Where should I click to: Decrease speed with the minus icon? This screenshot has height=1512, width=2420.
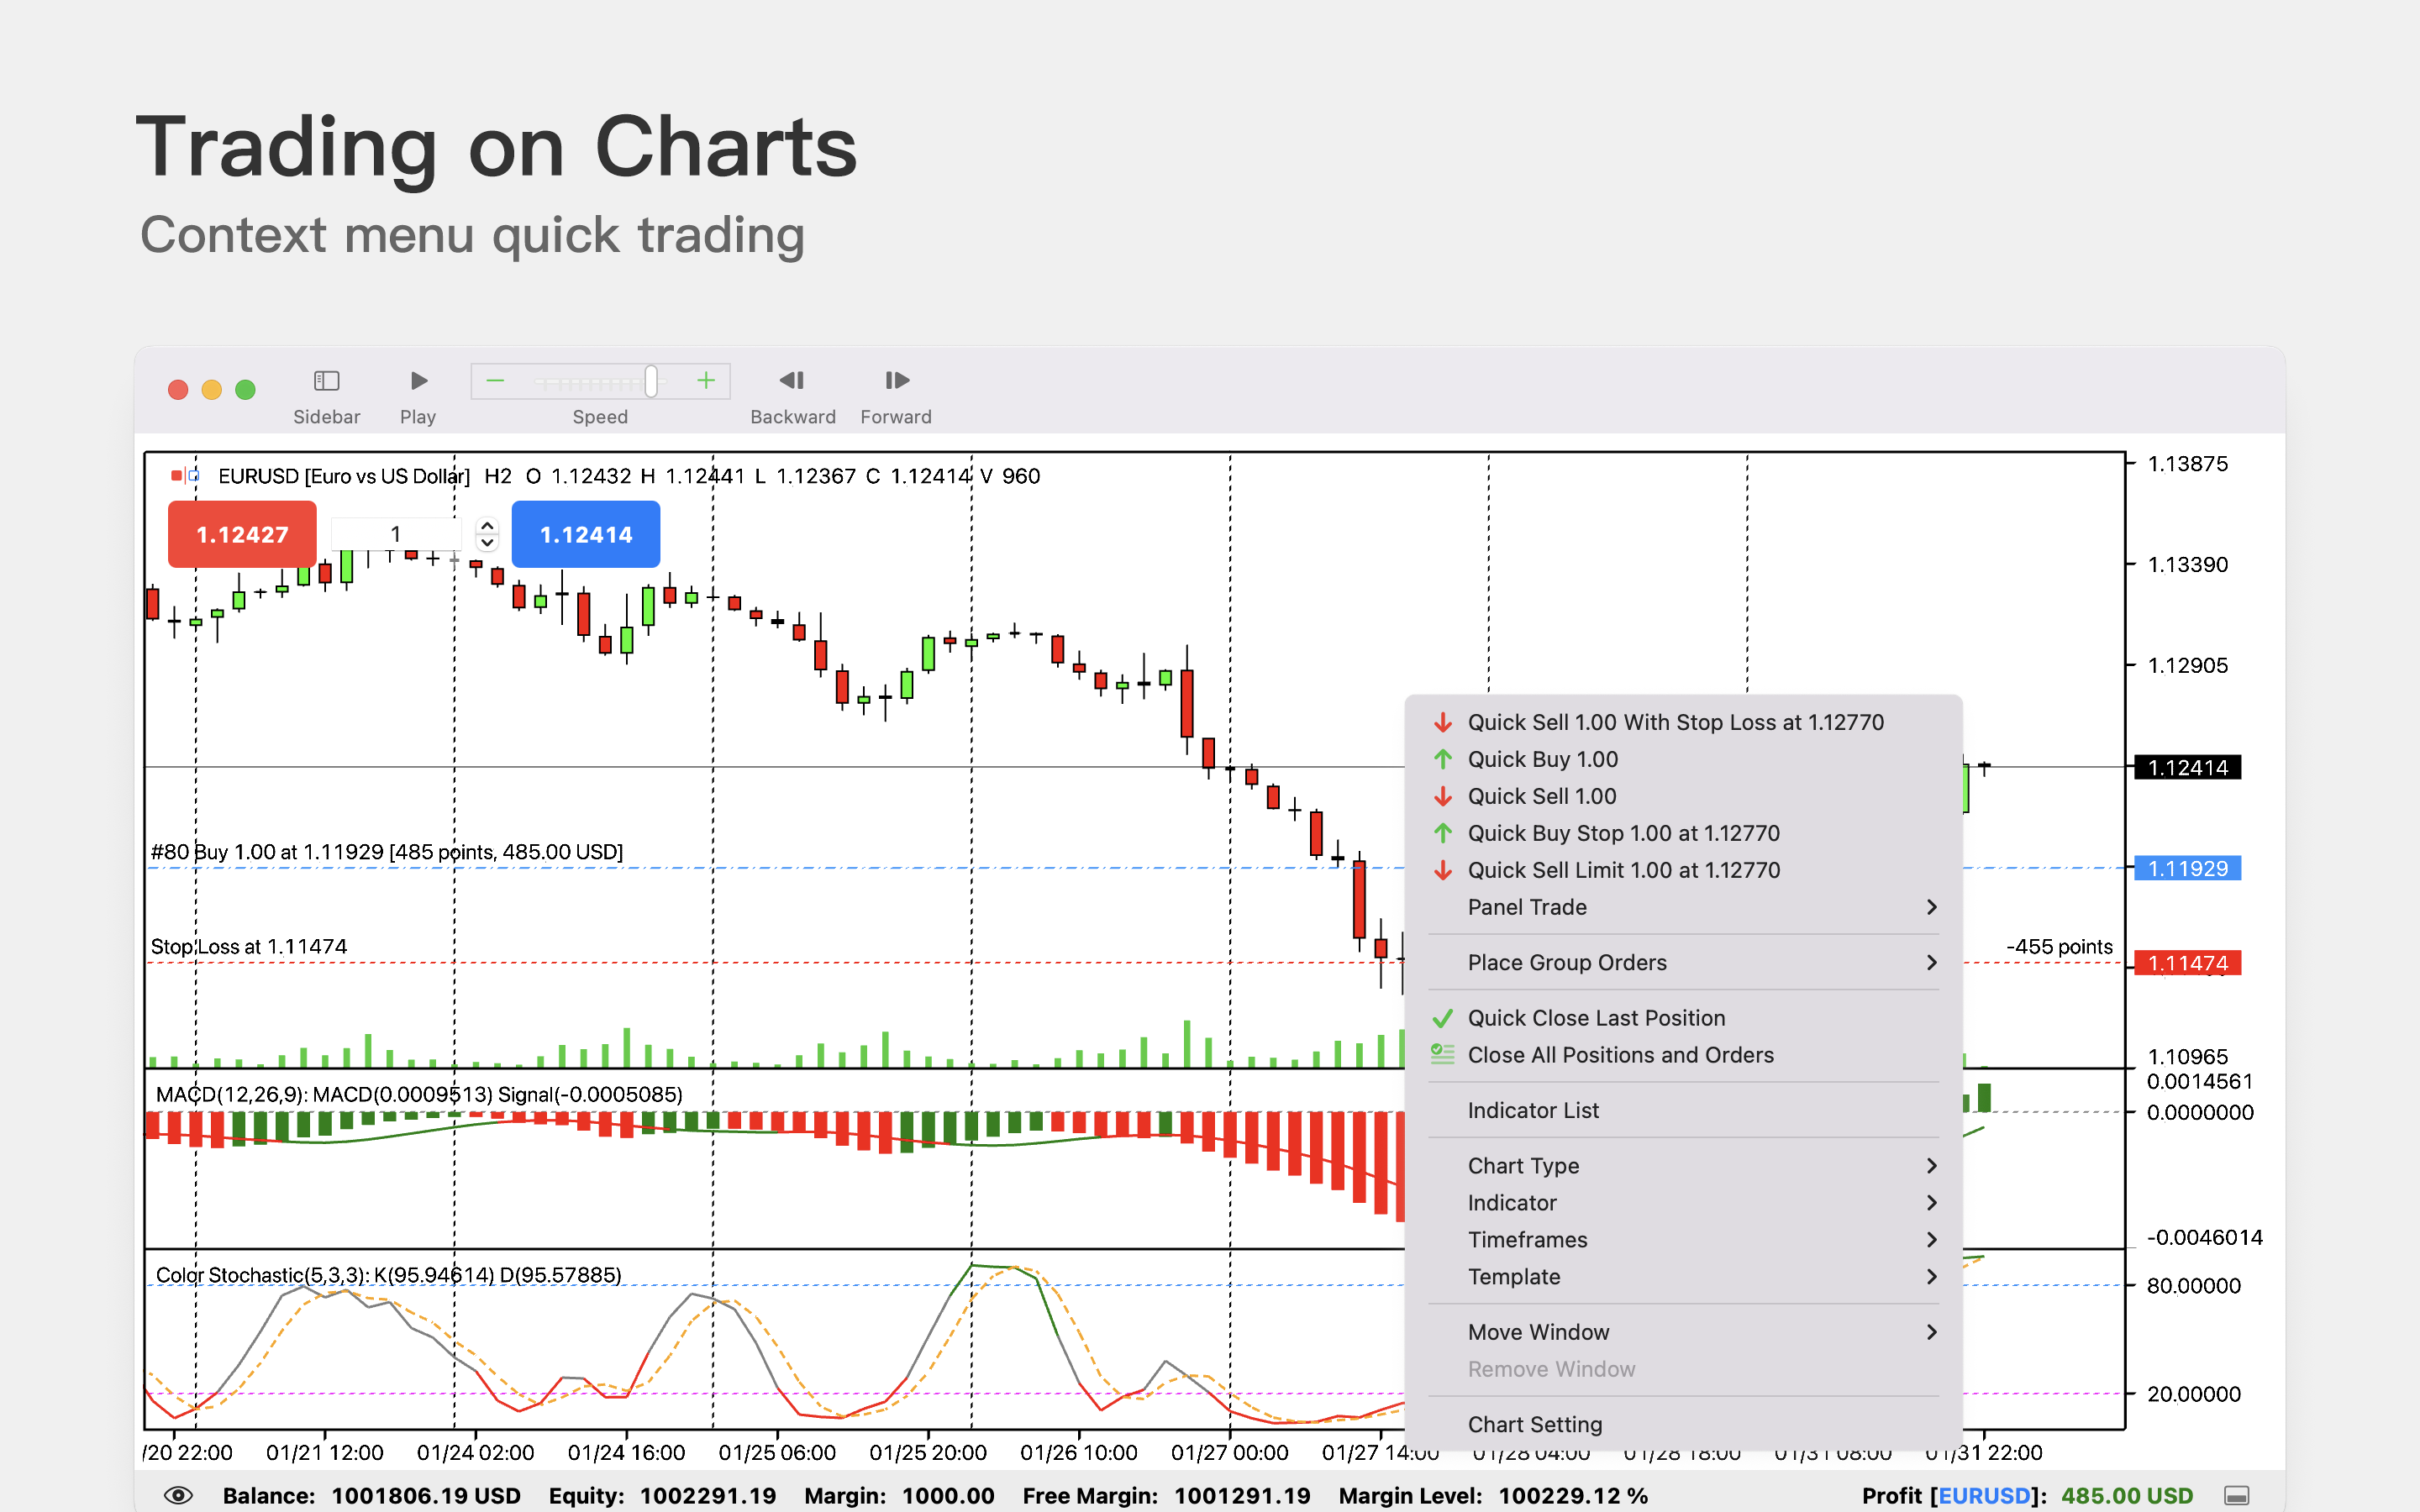point(495,381)
